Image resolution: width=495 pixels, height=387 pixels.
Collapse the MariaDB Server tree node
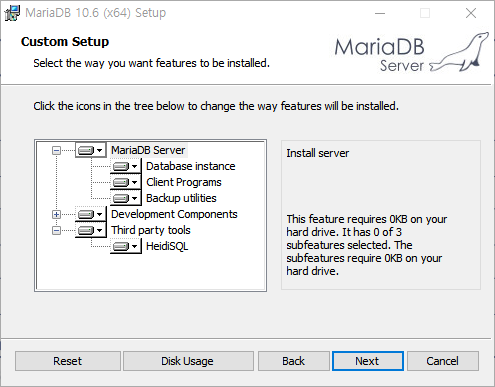[56, 151]
